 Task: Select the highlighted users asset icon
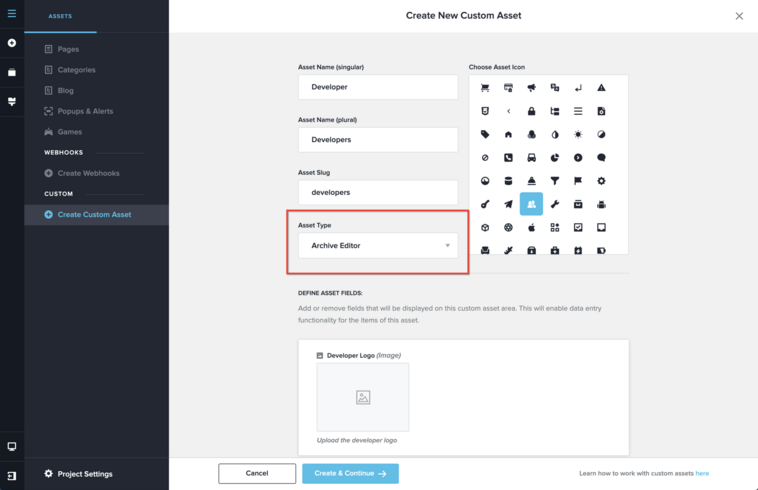531,204
